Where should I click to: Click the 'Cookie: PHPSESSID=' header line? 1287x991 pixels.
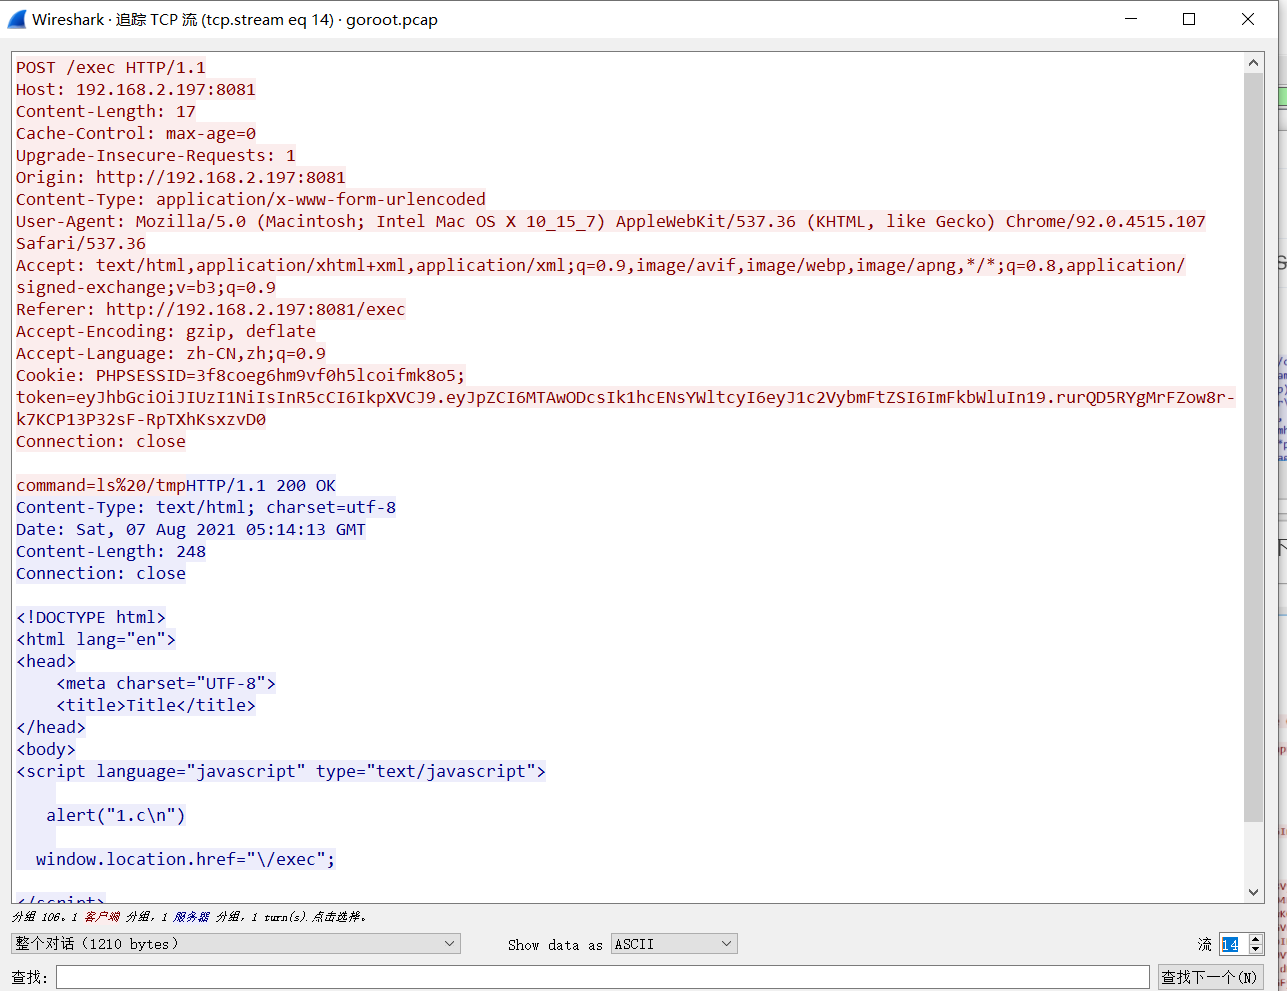(x=241, y=376)
